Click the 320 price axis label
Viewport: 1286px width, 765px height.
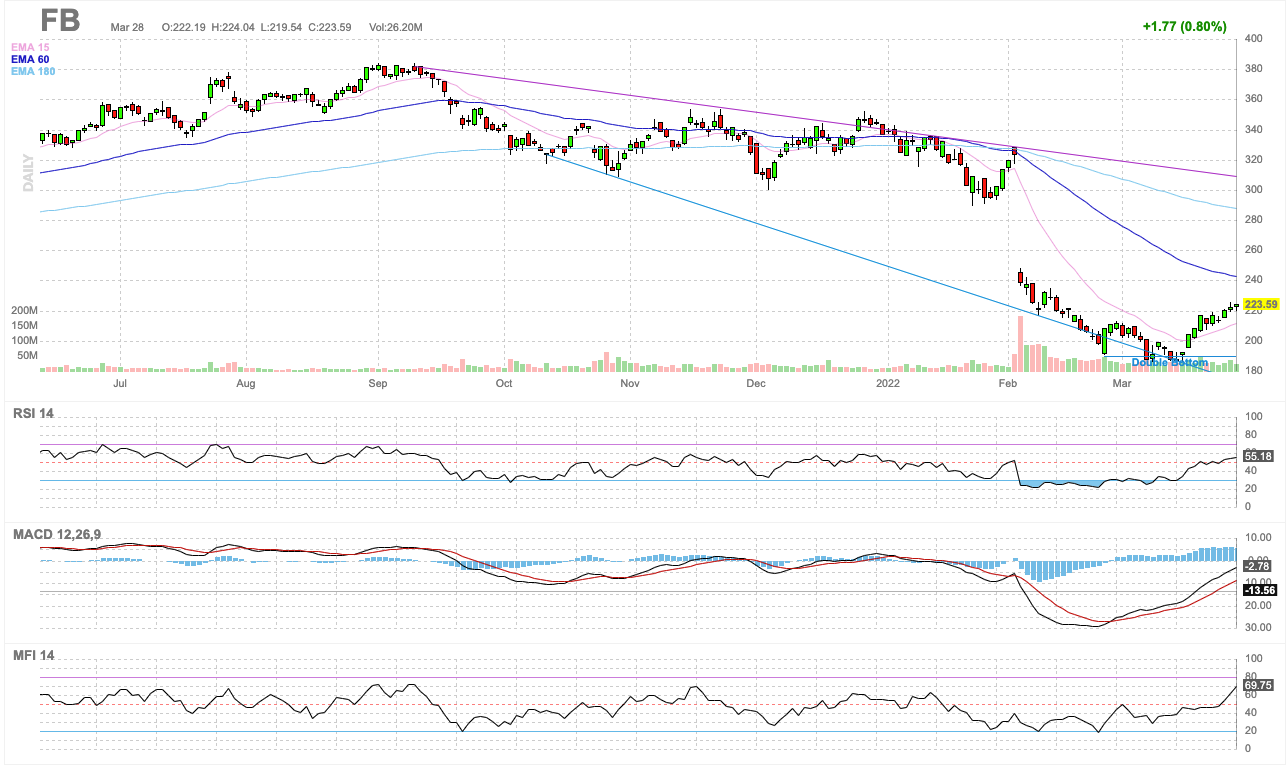1254,160
